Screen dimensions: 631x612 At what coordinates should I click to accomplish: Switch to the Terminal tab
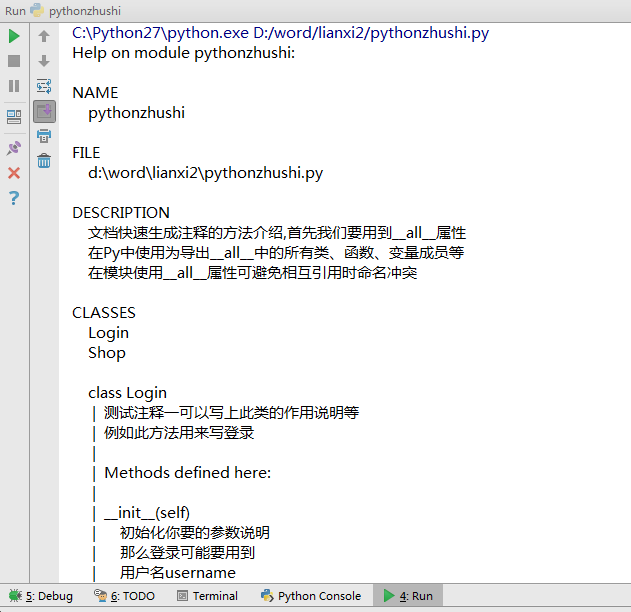tap(207, 596)
